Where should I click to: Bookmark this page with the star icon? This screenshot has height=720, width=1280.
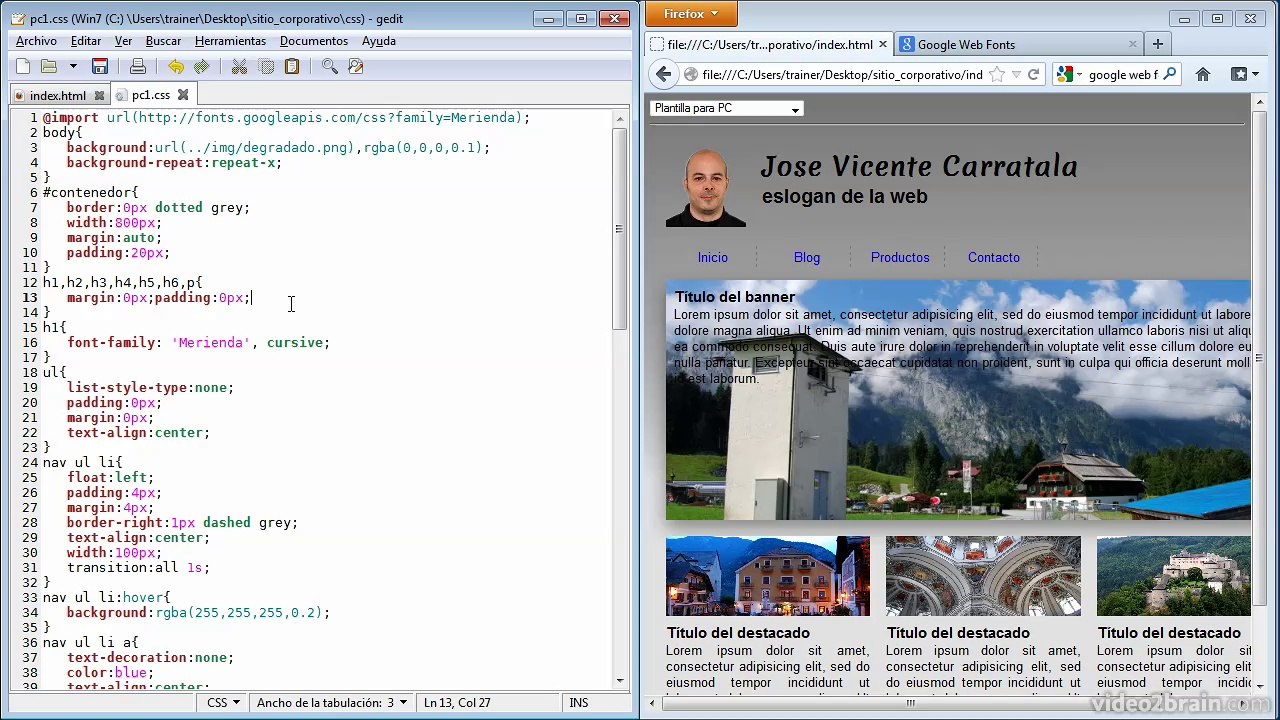coord(996,75)
